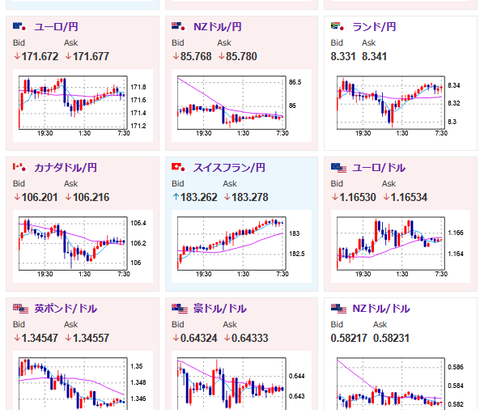Open the カナダドル/円 link
The image size is (480, 410).
click(x=66, y=167)
